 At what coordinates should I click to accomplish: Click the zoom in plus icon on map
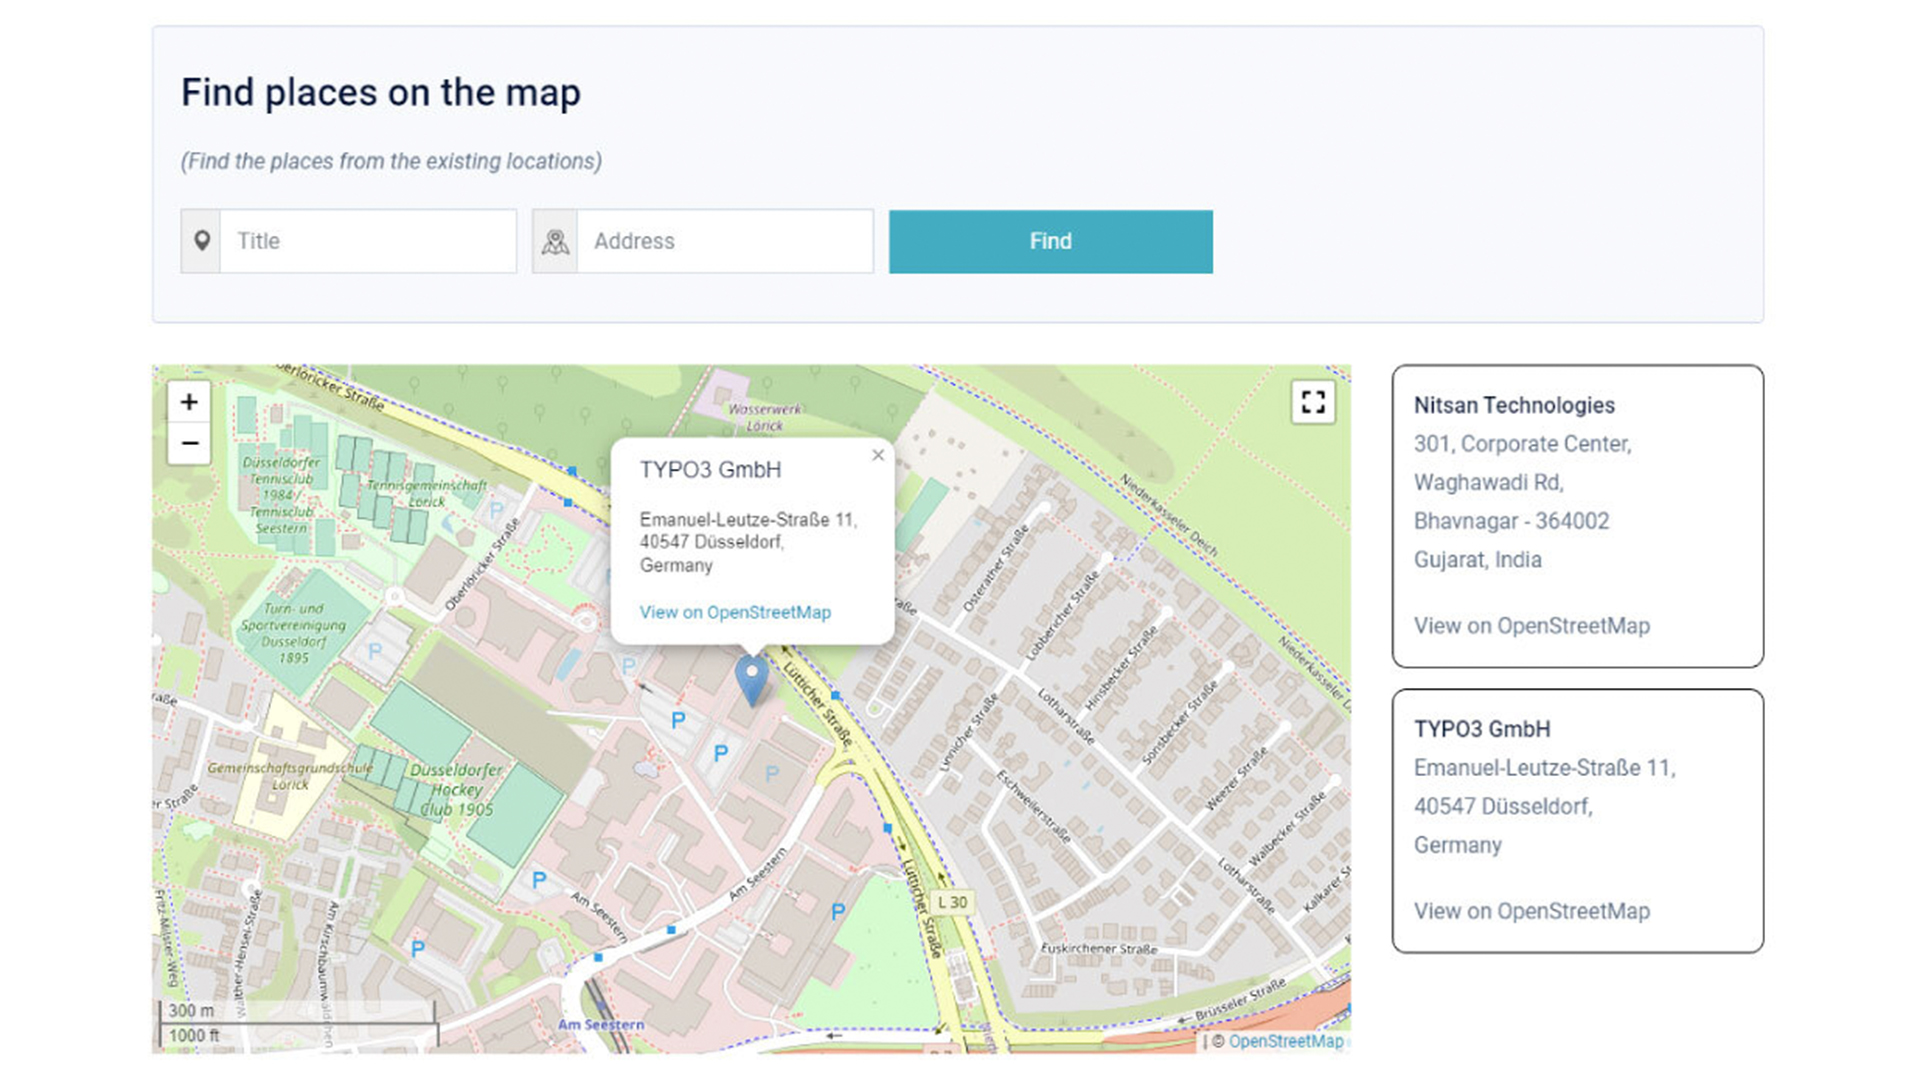click(x=189, y=402)
